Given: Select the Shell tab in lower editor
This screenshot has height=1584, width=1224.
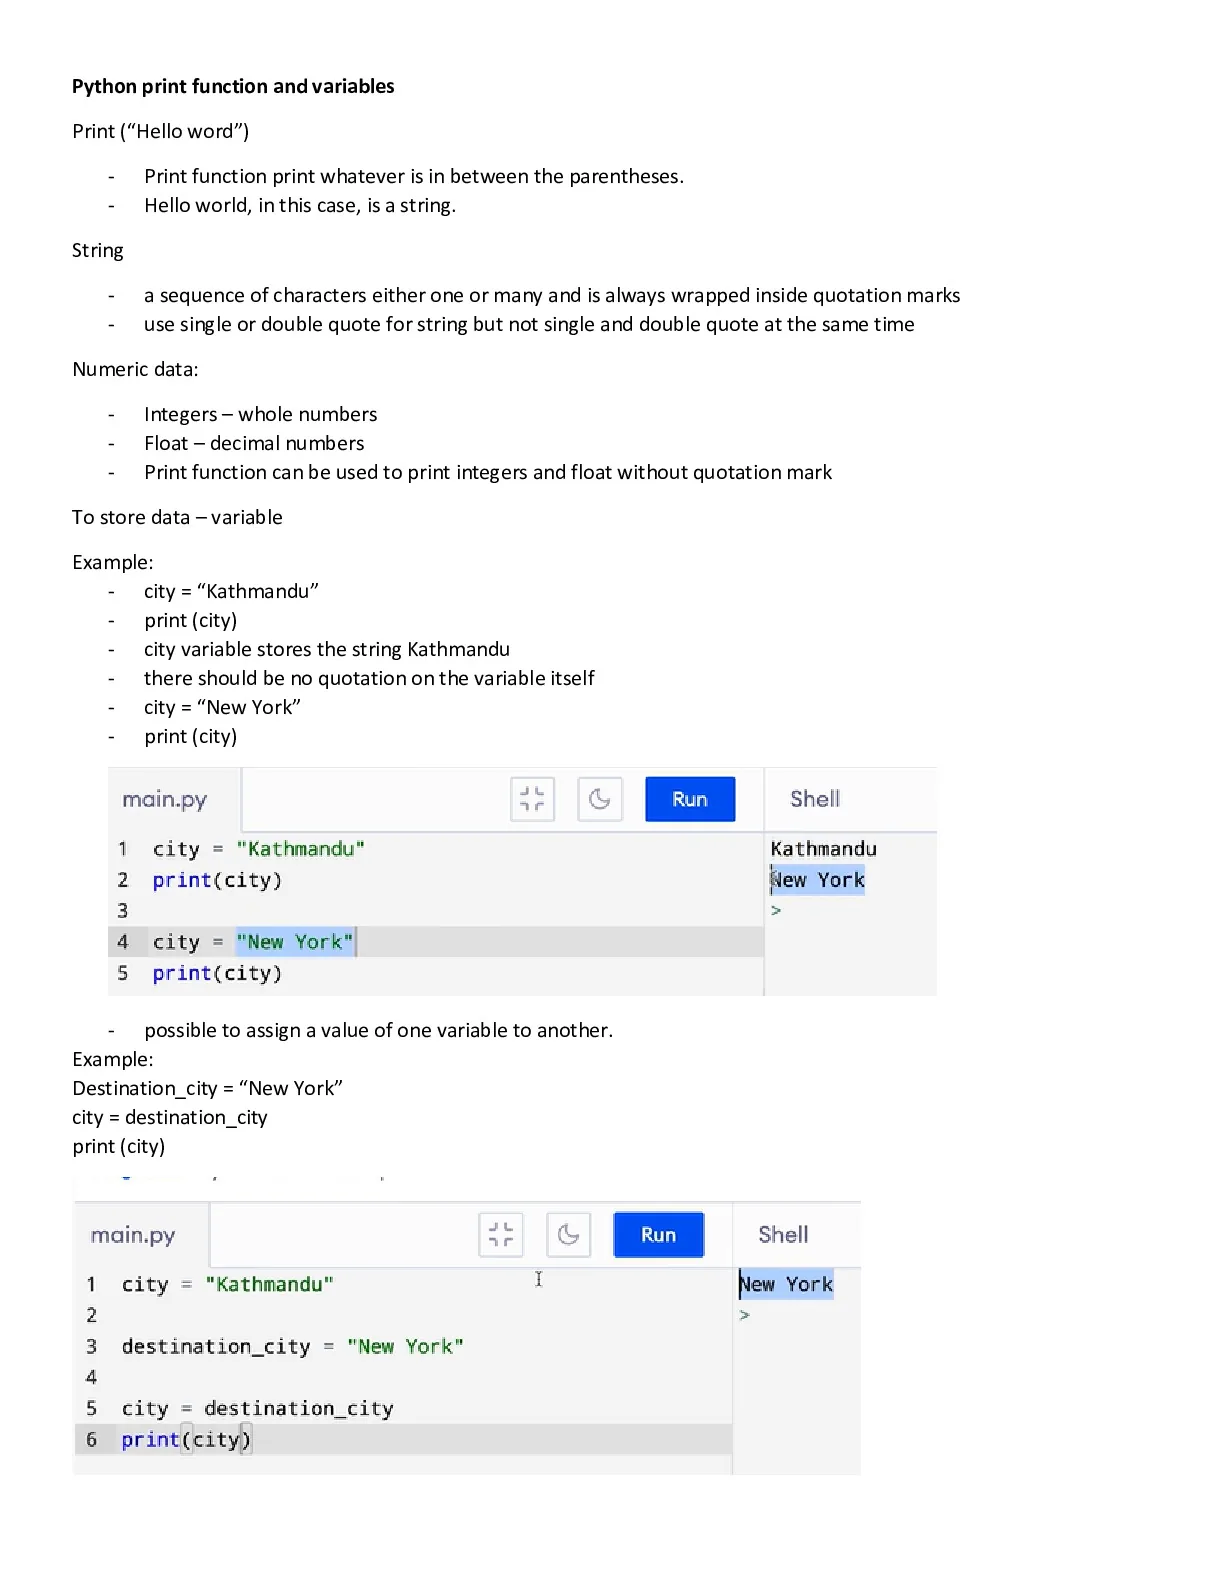Looking at the screenshot, I should (783, 1234).
